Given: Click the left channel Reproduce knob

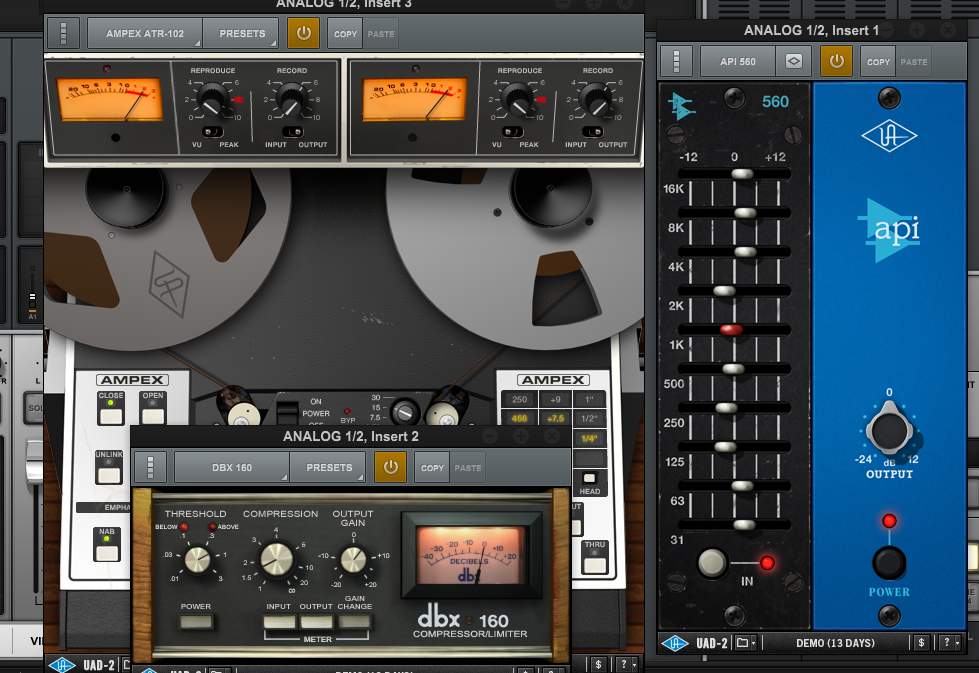Looking at the screenshot, I should (213, 100).
